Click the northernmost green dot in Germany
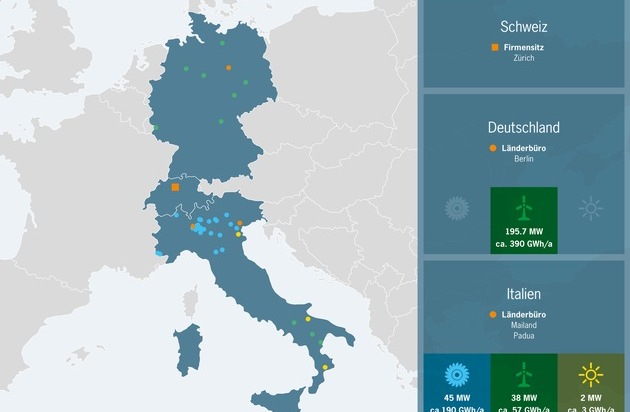Image resolution: width=630 pixels, height=412 pixels. click(222, 43)
